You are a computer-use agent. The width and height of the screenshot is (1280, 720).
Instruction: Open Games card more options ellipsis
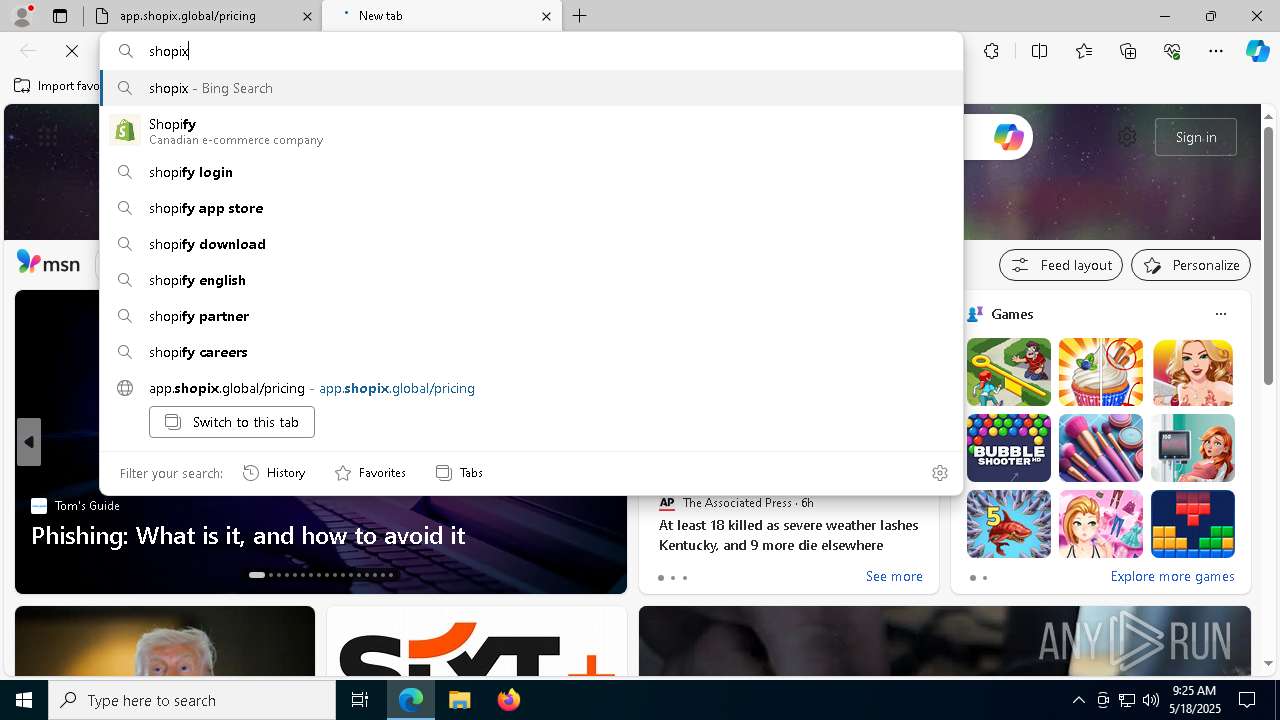pos(1221,314)
